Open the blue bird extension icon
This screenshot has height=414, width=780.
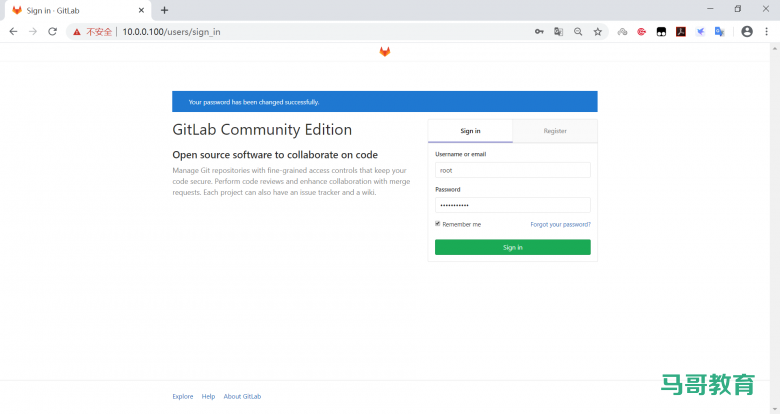[x=700, y=31]
